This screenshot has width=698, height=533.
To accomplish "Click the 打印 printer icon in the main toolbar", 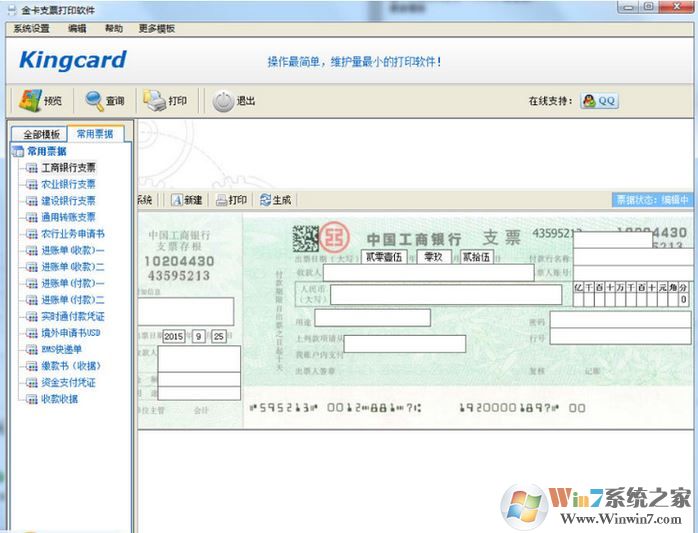I will [x=154, y=100].
